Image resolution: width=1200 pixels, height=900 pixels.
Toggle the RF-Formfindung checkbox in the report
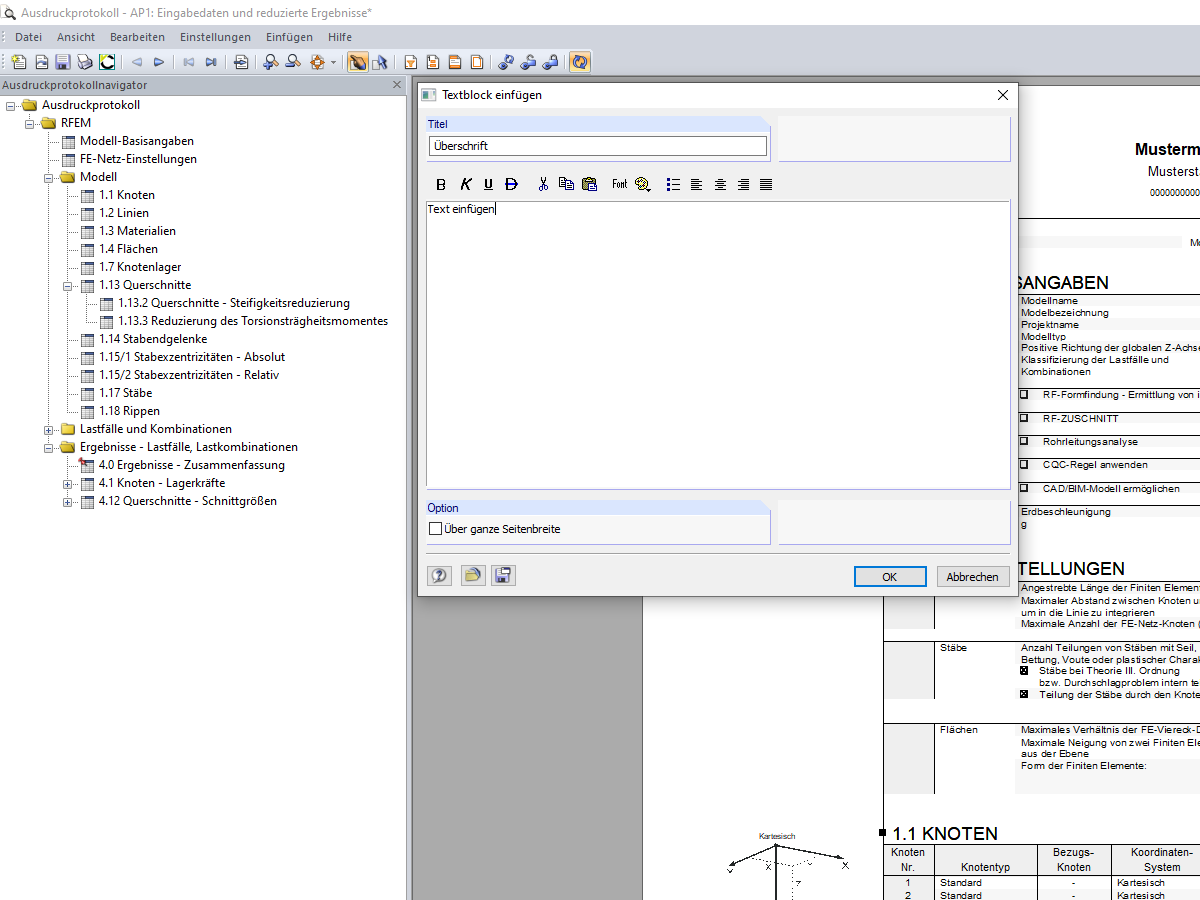click(x=1023, y=395)
